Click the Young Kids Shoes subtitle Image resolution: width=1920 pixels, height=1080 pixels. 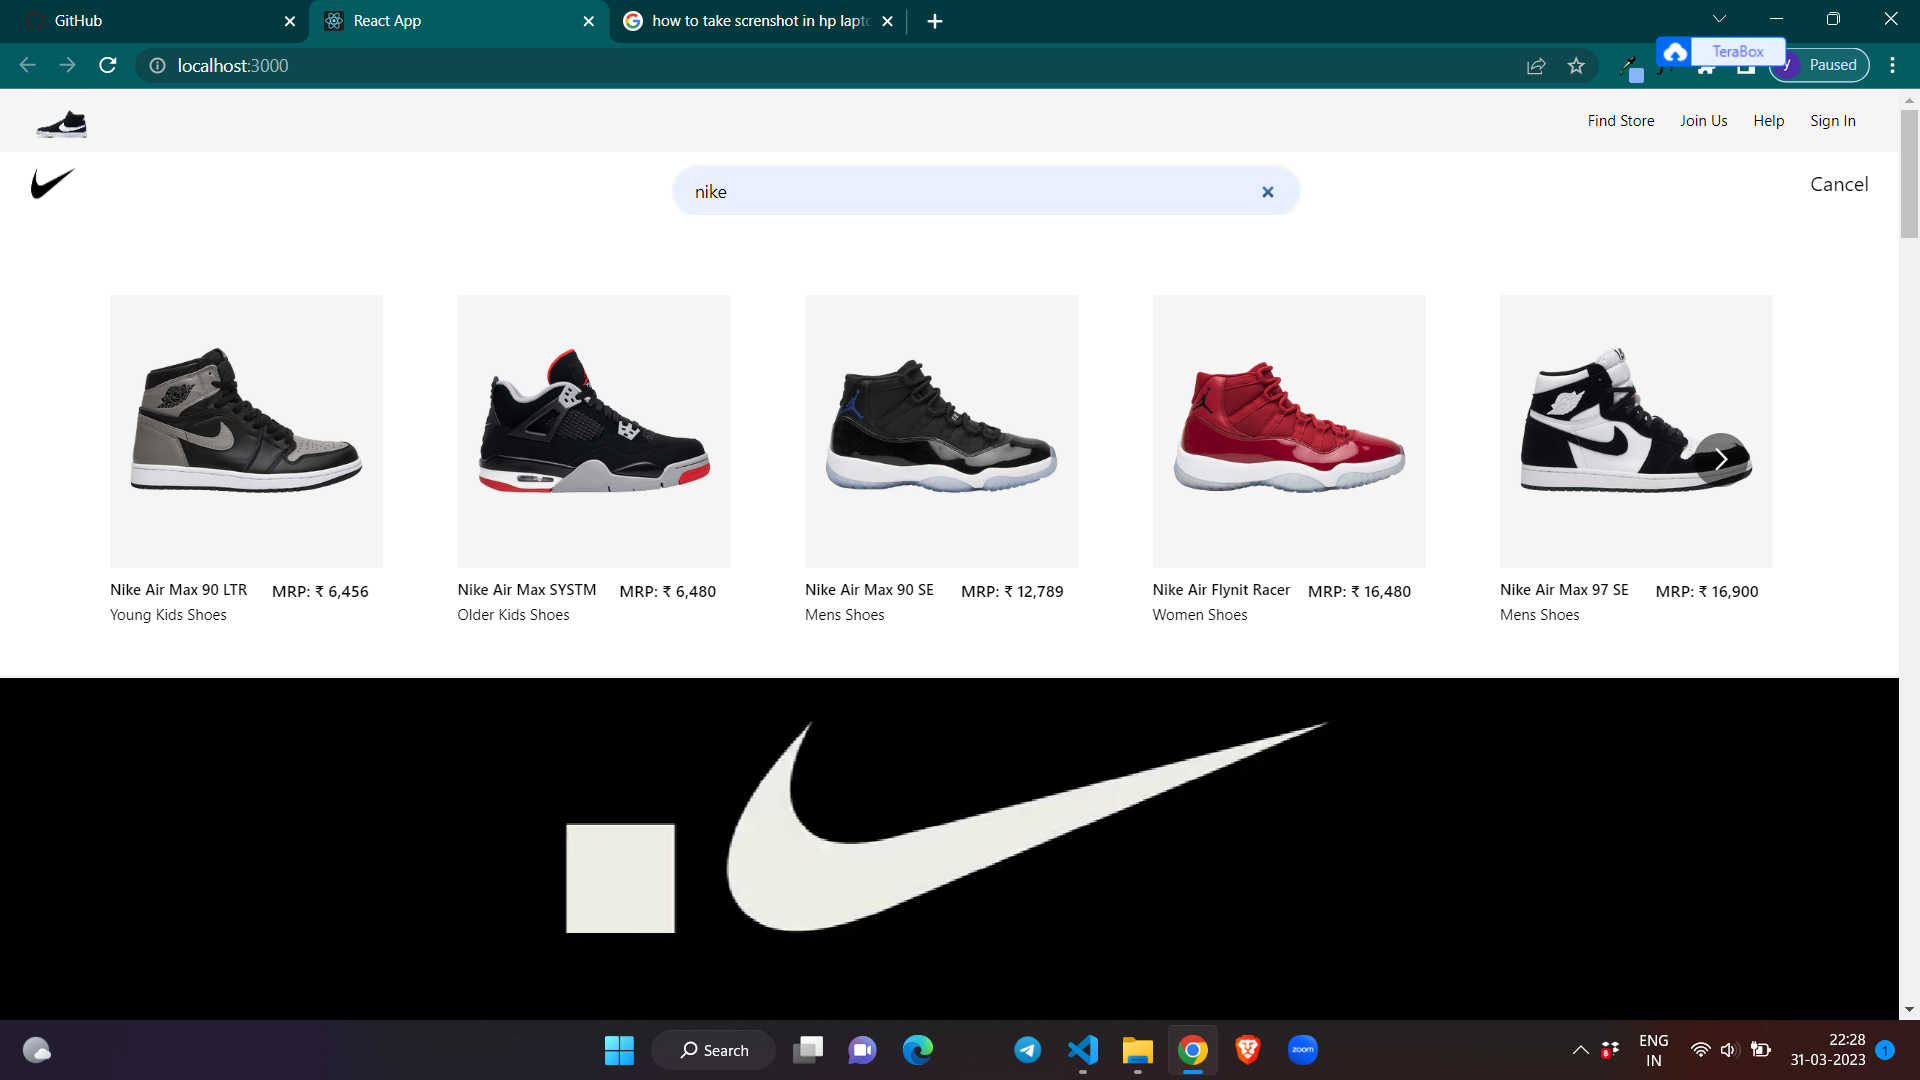pyautogui.click(x=168, y=615)
